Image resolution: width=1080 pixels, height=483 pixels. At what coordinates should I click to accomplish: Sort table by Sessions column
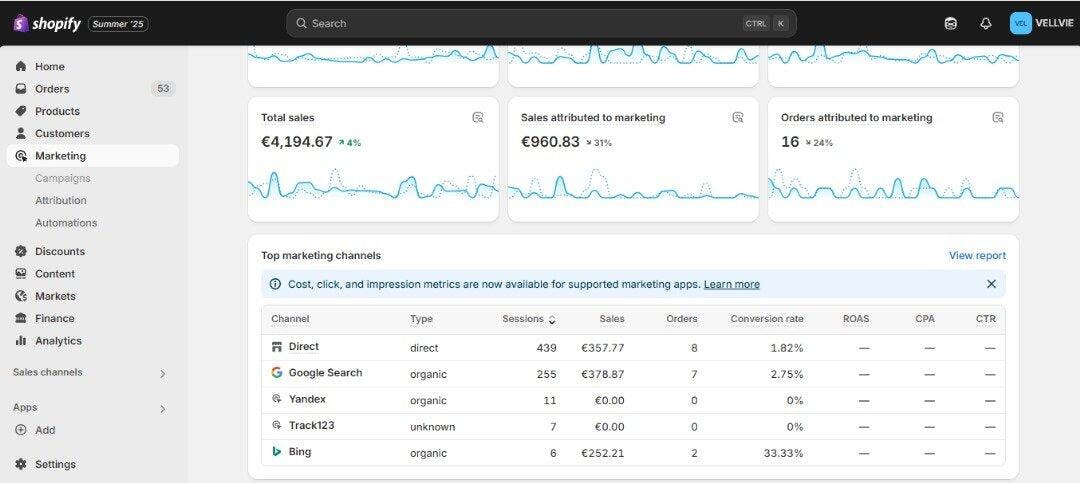tap(529, 319)
